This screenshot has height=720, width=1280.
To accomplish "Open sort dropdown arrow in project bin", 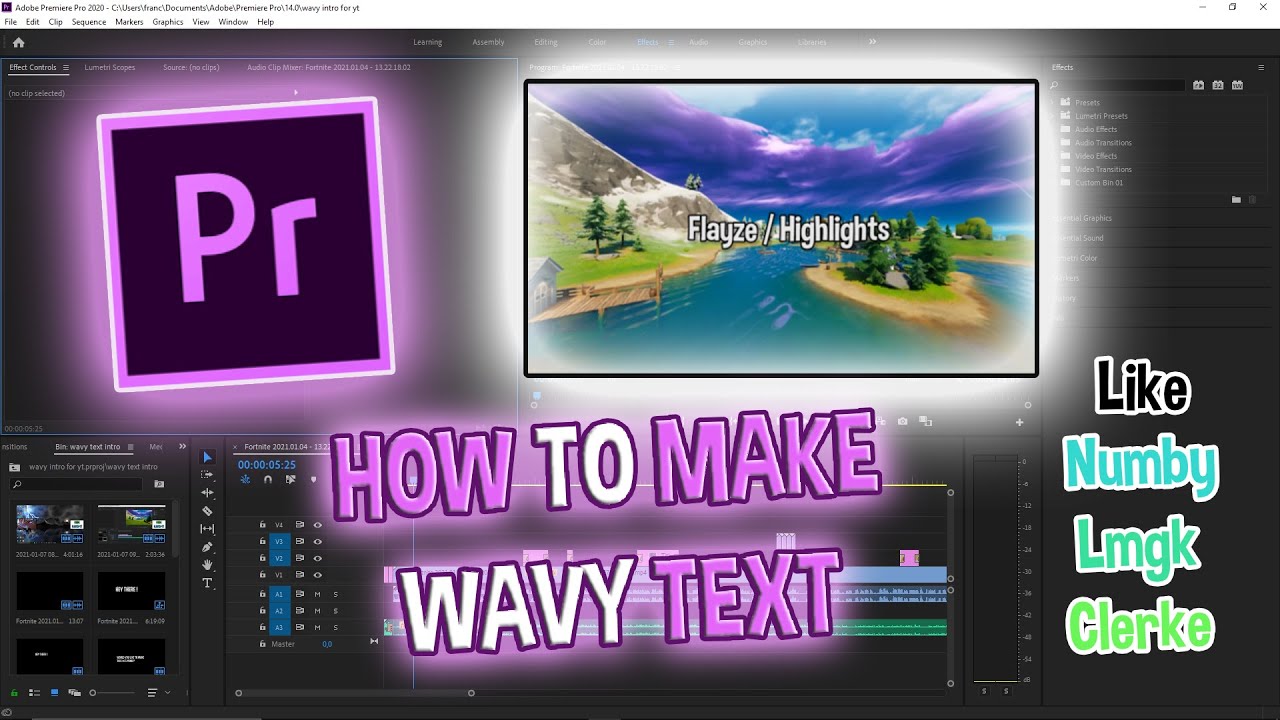I will point(167,692).
